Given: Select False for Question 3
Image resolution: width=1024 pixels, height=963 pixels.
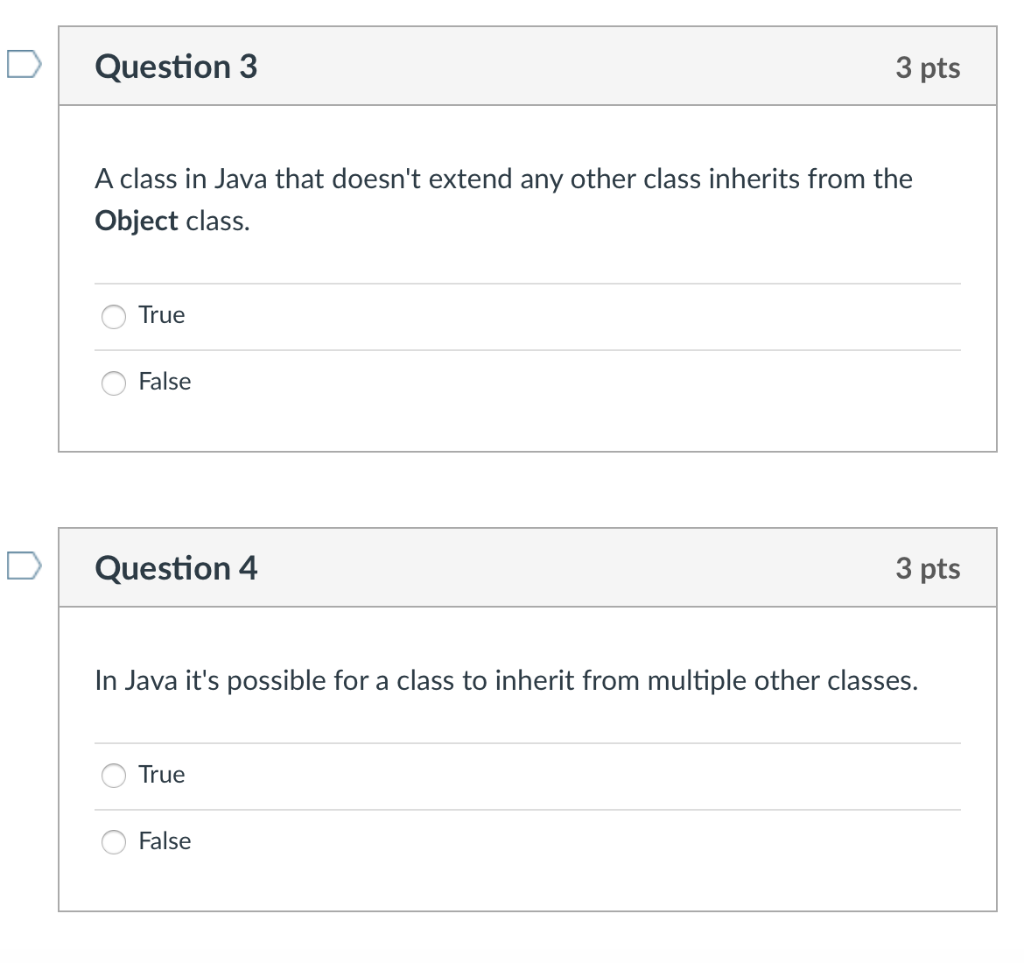Looking at the screenshot, I should tap(113, 383).
